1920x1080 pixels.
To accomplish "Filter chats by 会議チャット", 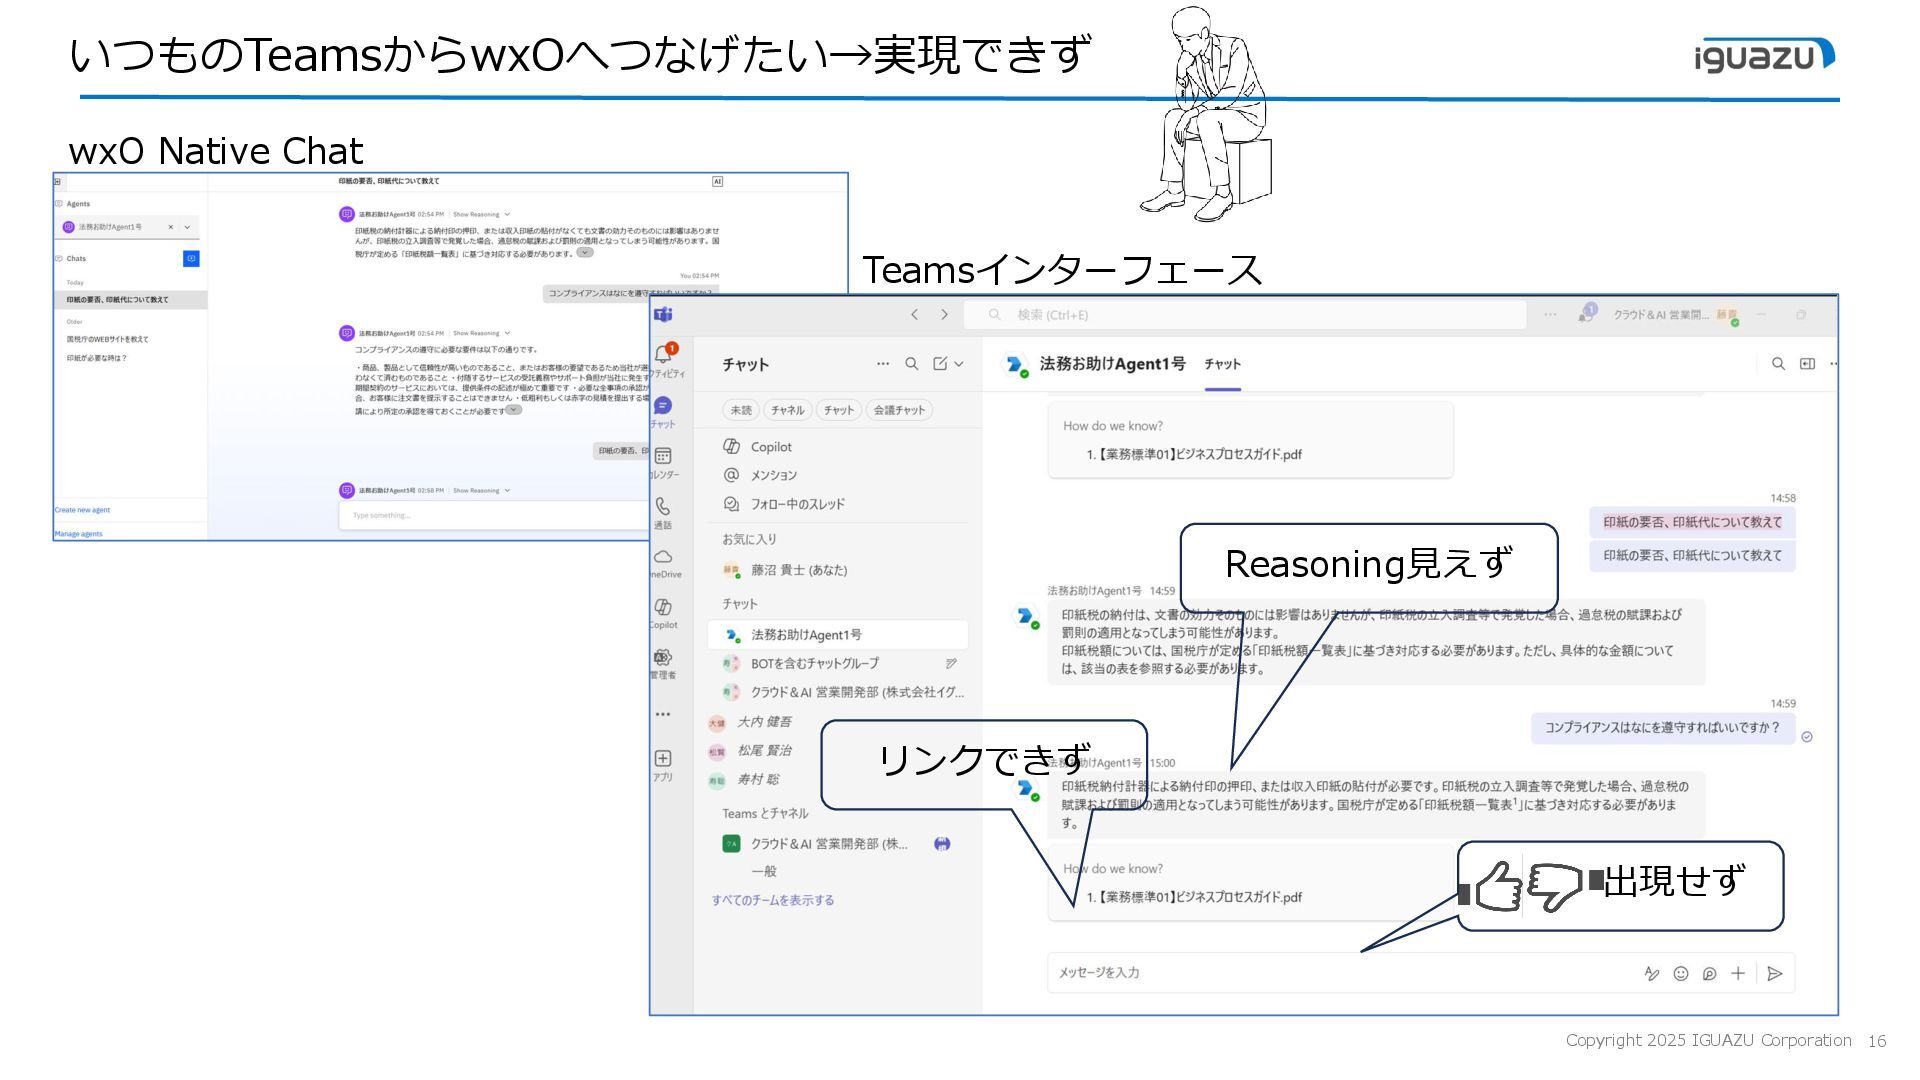I will [899, 410].
